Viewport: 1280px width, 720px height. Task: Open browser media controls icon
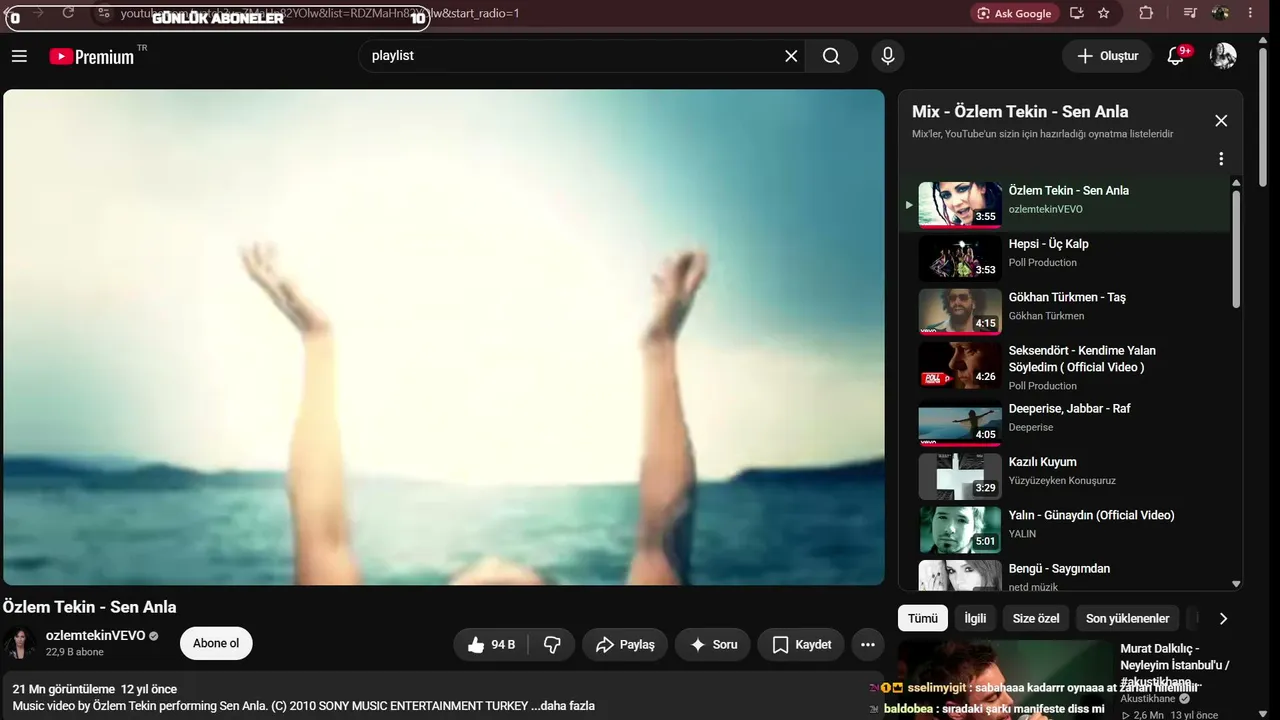click(1190, 13)
